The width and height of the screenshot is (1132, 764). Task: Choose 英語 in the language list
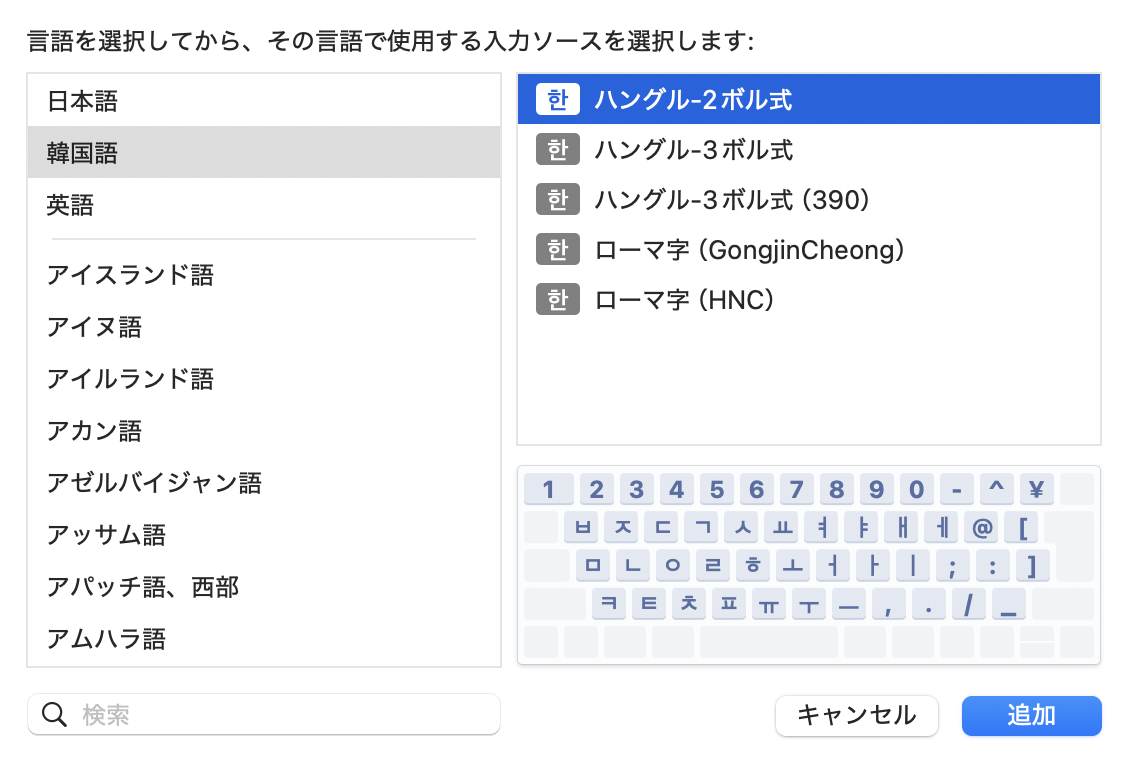point(70,205)
